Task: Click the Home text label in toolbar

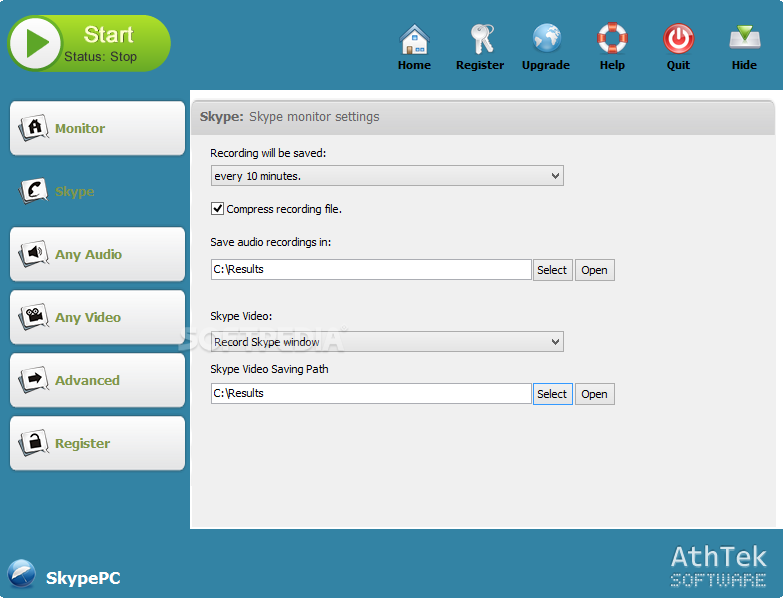Action: [x=414, y=65]
